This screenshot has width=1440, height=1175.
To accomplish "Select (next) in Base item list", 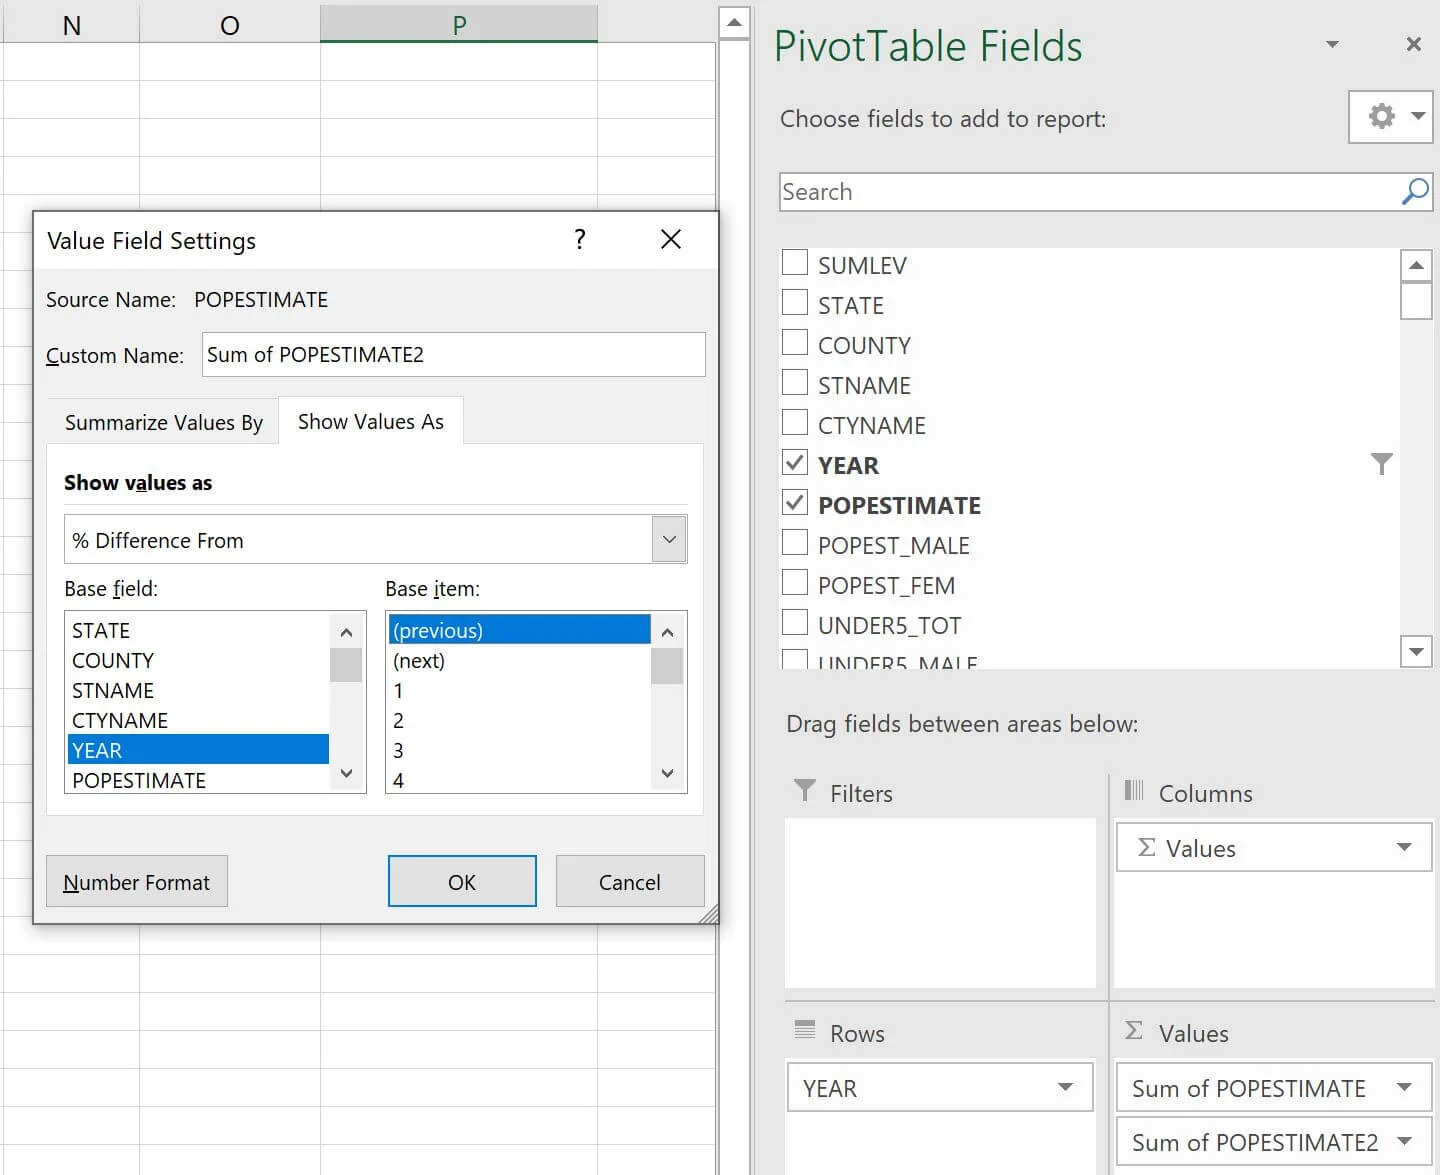I will point(519,660).
